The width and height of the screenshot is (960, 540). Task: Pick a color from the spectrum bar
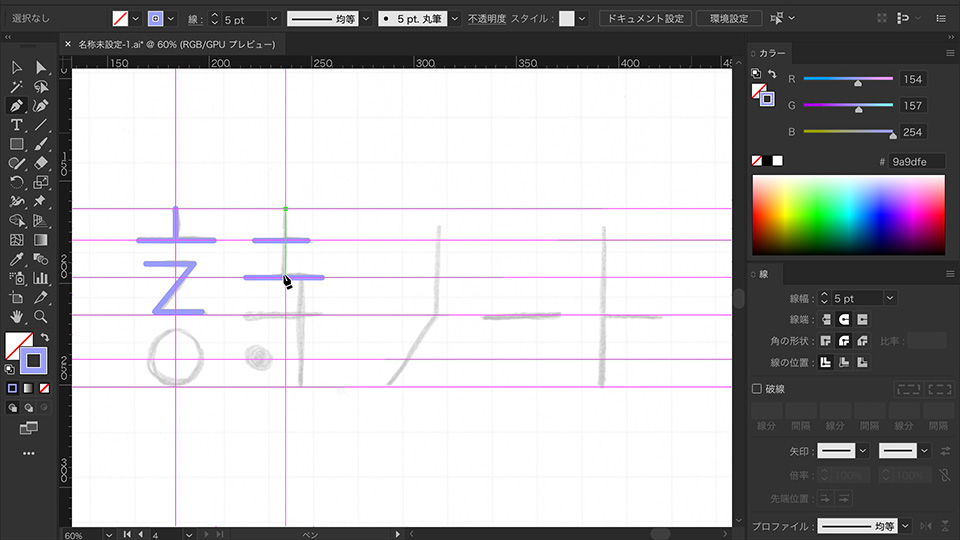pyautogui.click(x=849, y=215)
